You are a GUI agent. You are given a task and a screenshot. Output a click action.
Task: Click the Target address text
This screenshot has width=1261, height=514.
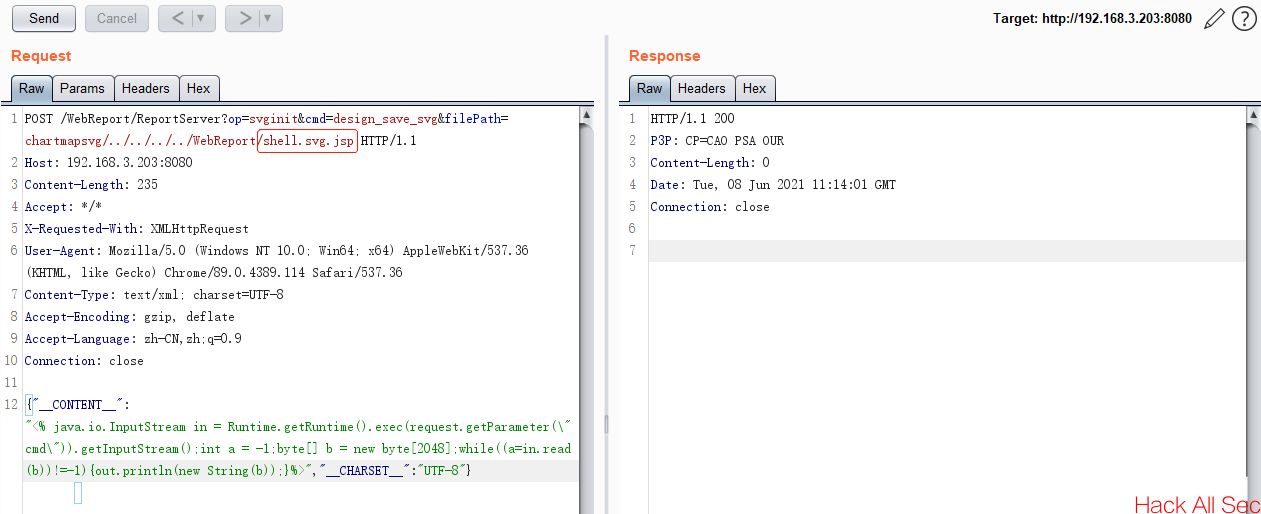tap(1092, 18)
